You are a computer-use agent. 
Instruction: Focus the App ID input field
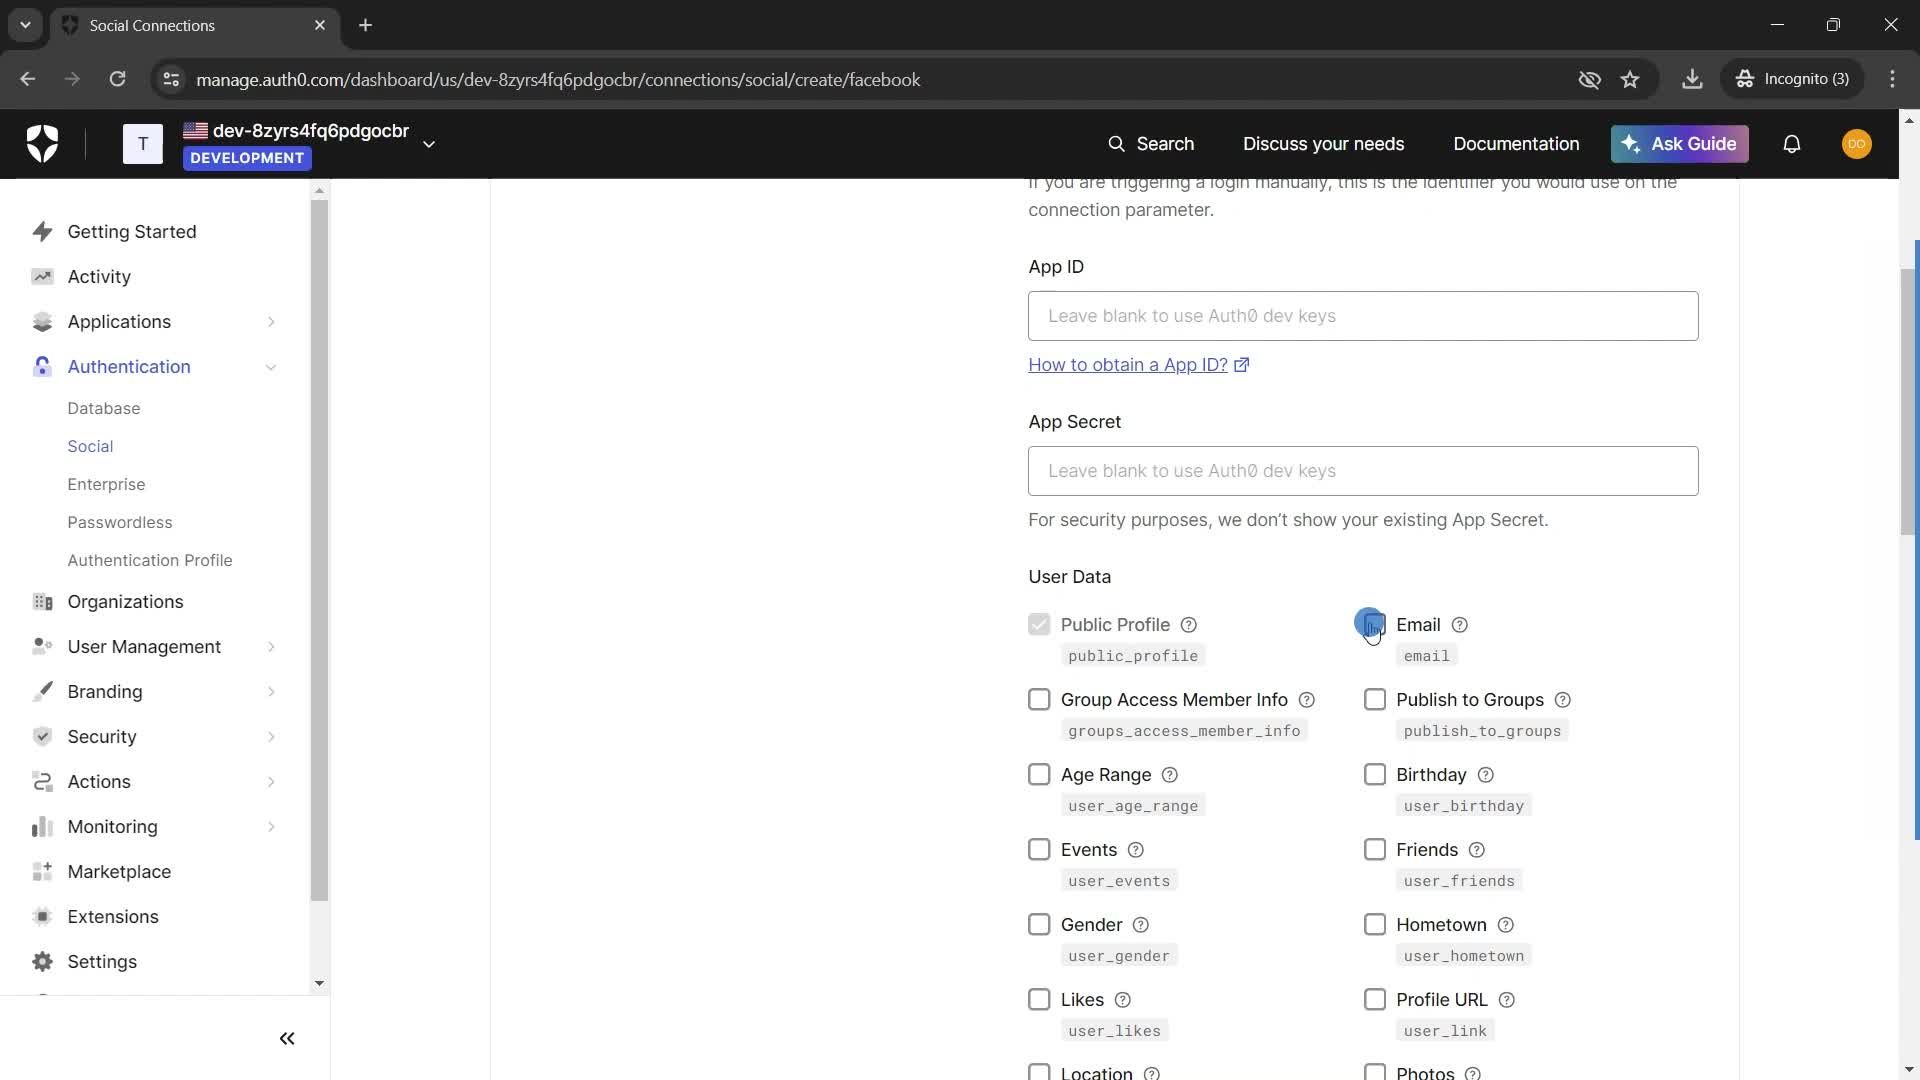1363,316
